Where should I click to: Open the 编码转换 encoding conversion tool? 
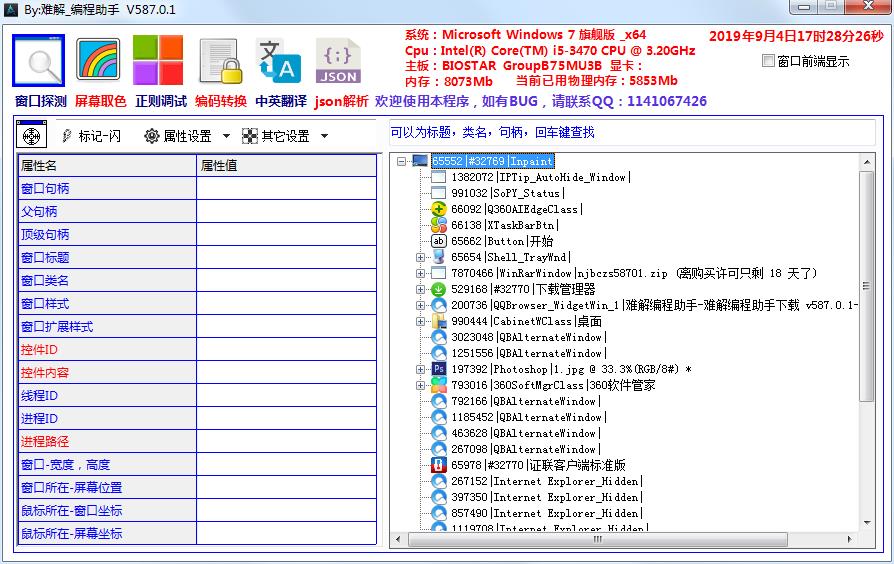(219, 62)
